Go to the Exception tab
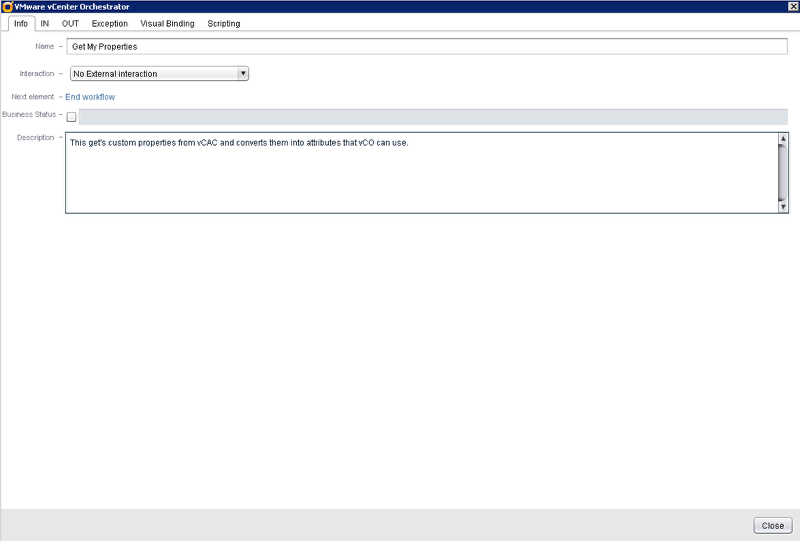 [x=110, y=23]
